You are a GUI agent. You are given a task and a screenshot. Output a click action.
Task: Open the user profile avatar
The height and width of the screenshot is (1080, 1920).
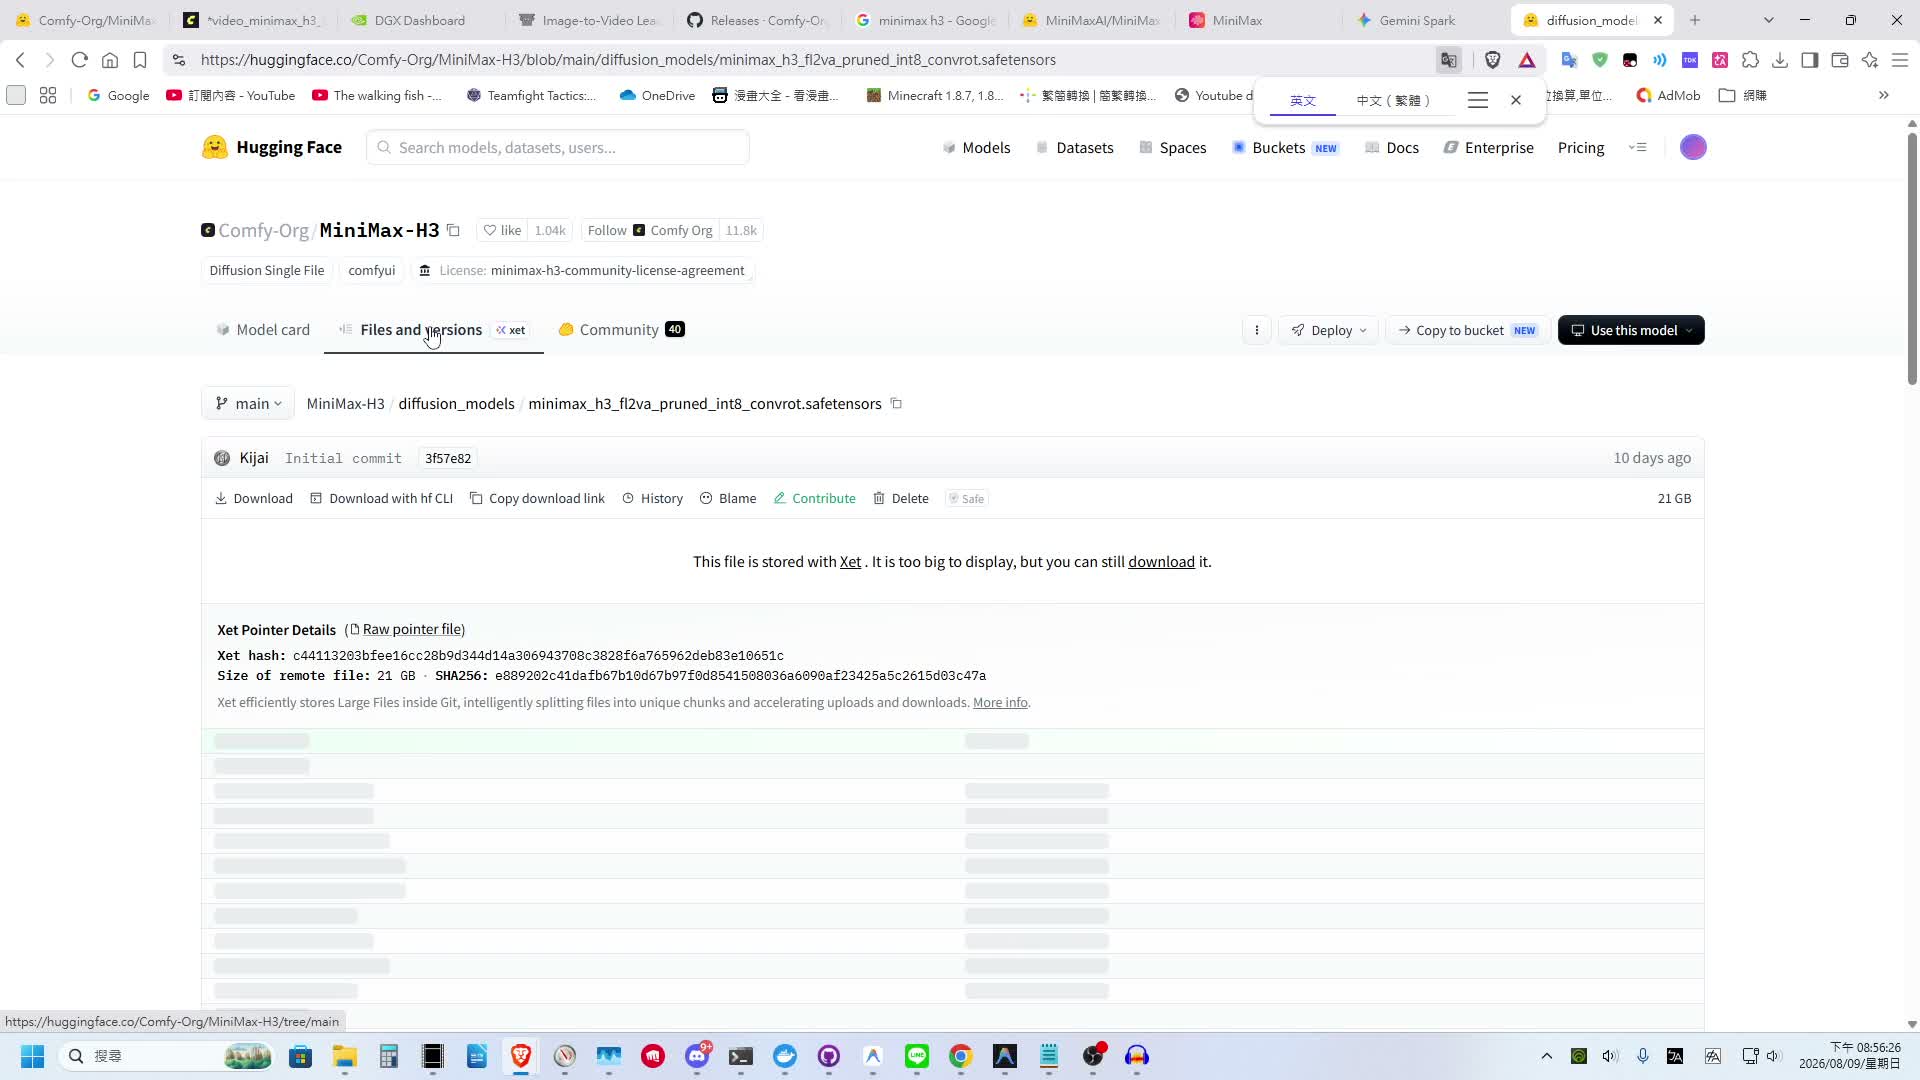pyautogui.click(x=1693, y=147)
